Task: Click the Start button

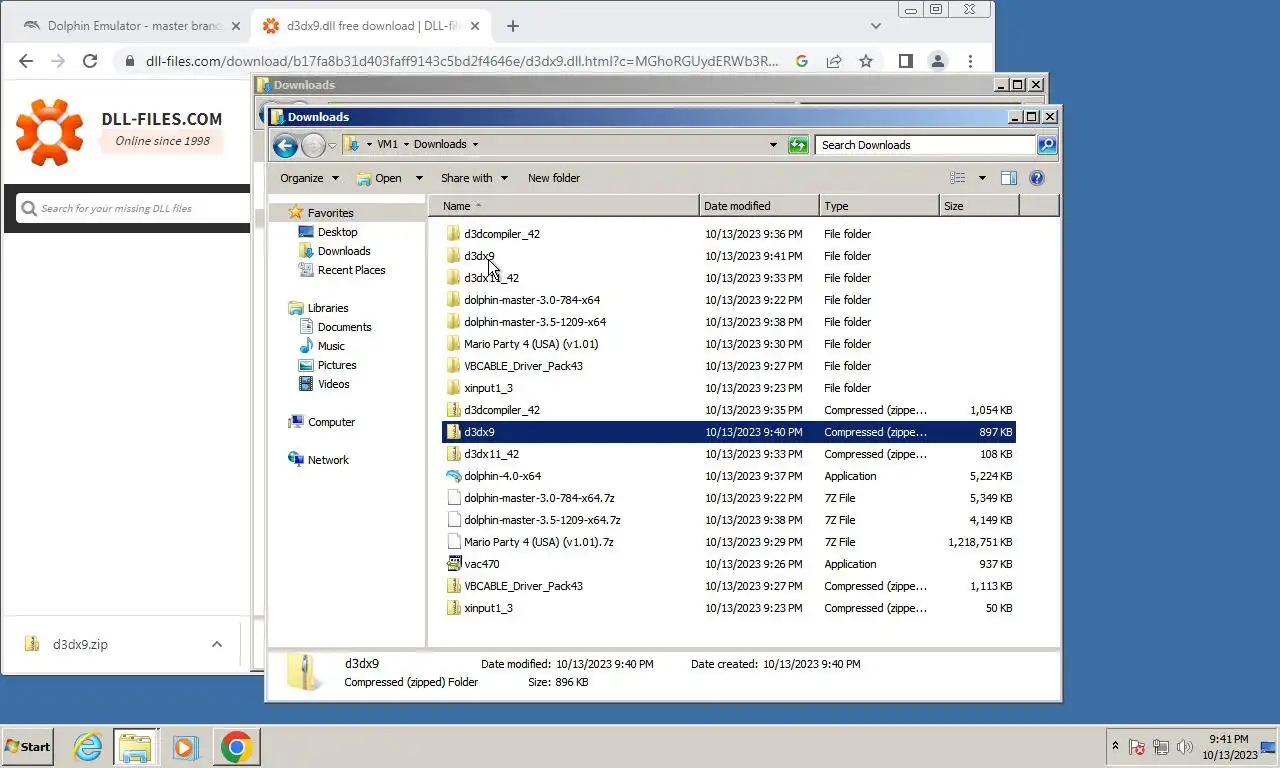Action: [x=28, y=746]
